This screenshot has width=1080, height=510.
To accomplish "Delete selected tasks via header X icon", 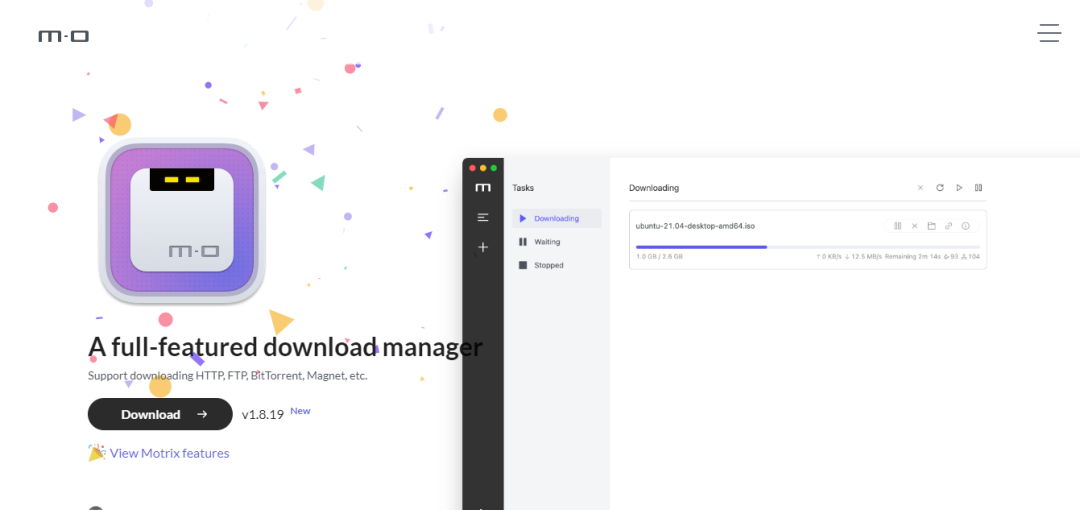I will (920, 187).
